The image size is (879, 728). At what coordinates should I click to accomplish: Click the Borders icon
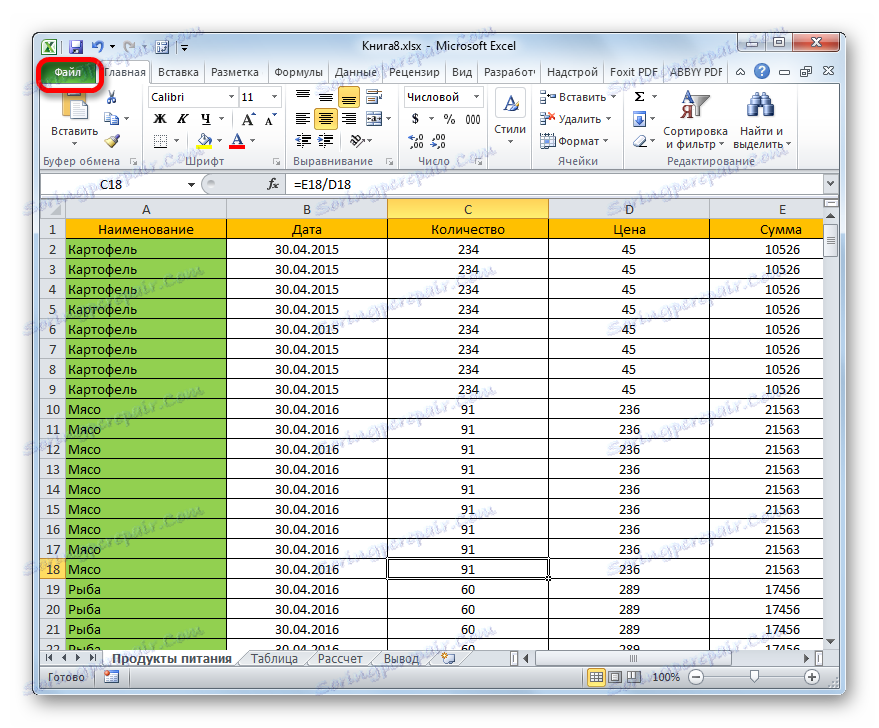pos(160,141)
